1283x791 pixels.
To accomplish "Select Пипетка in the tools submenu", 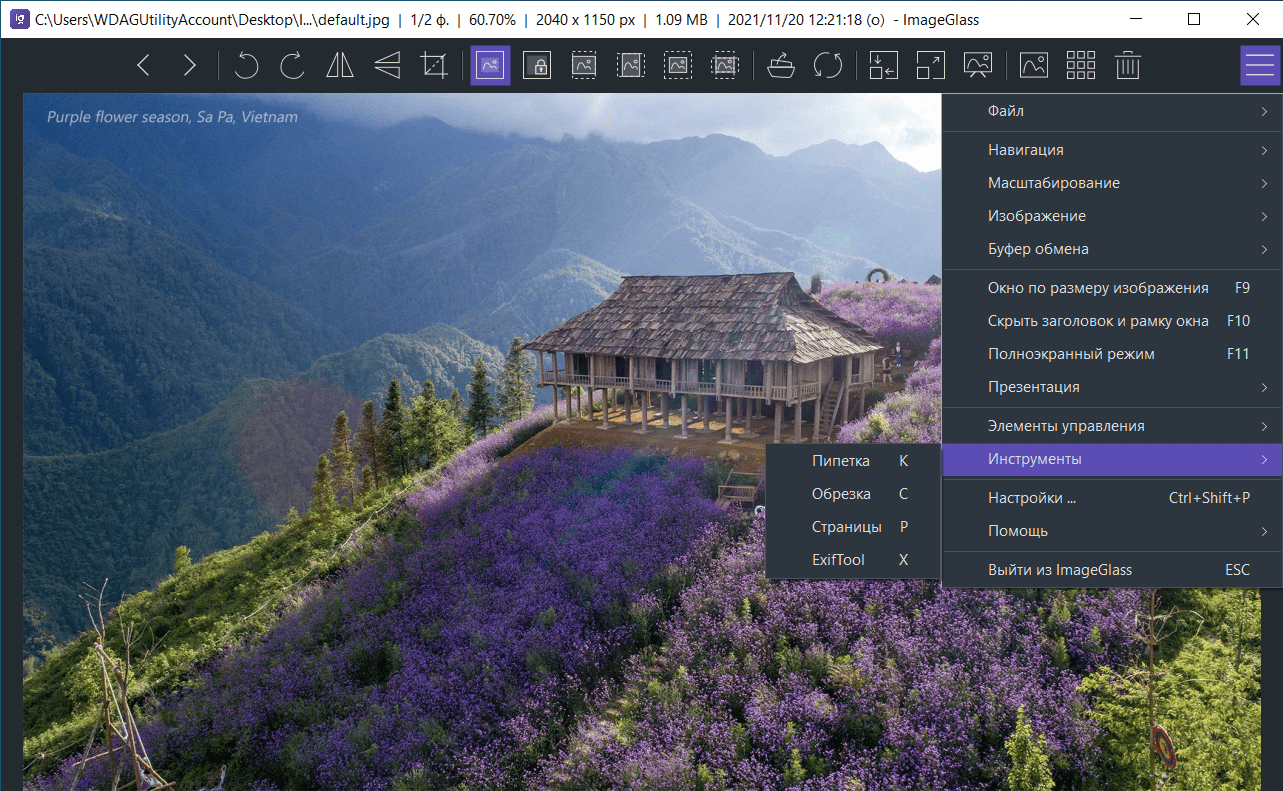I will point(853,461).
